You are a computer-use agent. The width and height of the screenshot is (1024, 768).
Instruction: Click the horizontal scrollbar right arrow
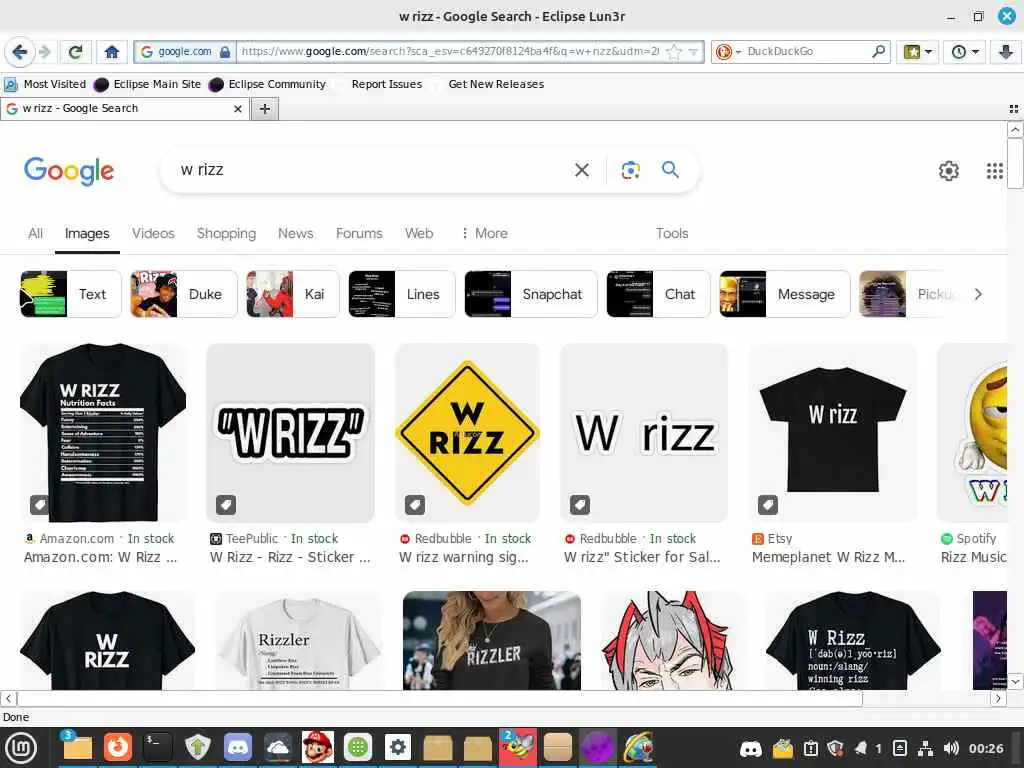pos(998,699)
